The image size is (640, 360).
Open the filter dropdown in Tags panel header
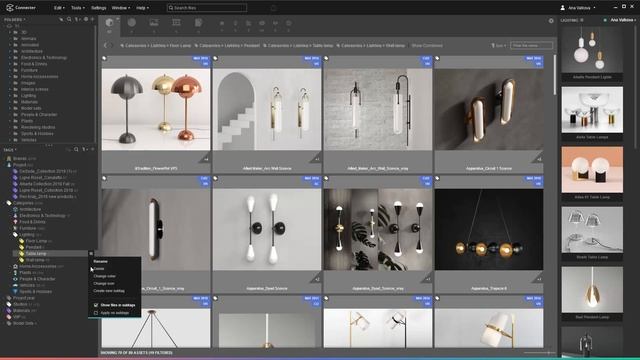coord(84,150)
